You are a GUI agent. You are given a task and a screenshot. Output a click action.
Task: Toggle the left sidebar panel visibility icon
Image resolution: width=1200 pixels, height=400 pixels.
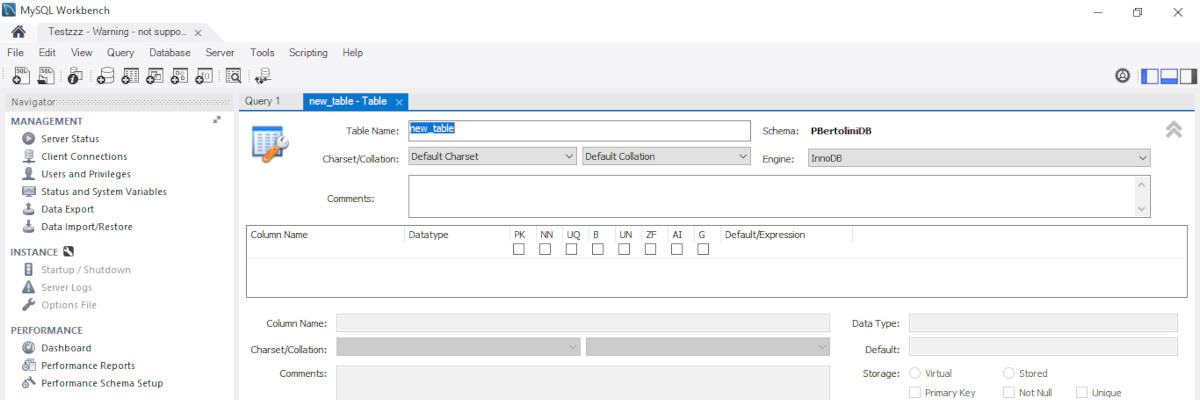[1150, 75]
